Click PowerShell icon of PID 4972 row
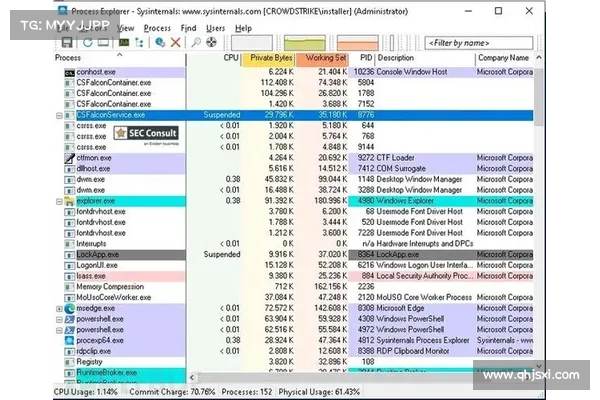Viewport: 600px width, 400px height. pyautogui.click(x=69, y=330)
